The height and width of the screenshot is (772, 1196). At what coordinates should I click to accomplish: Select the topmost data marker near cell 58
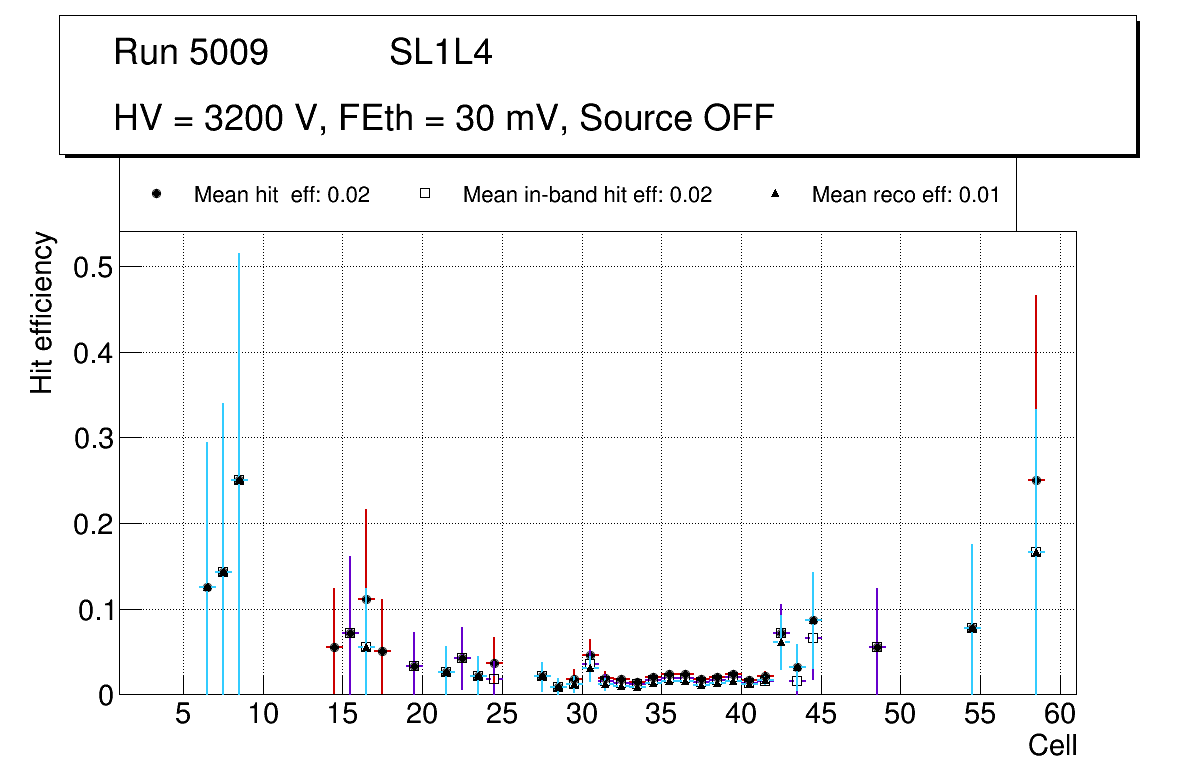(x=1036, y=480)
